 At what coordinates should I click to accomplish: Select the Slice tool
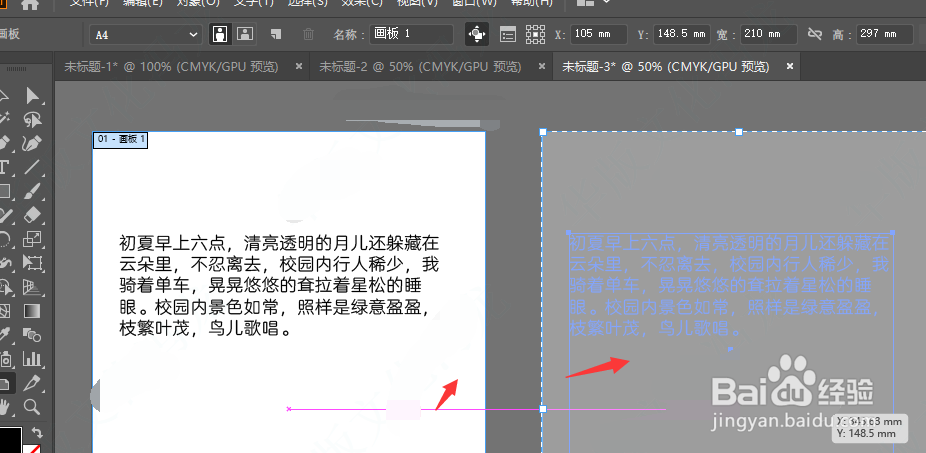32,383
